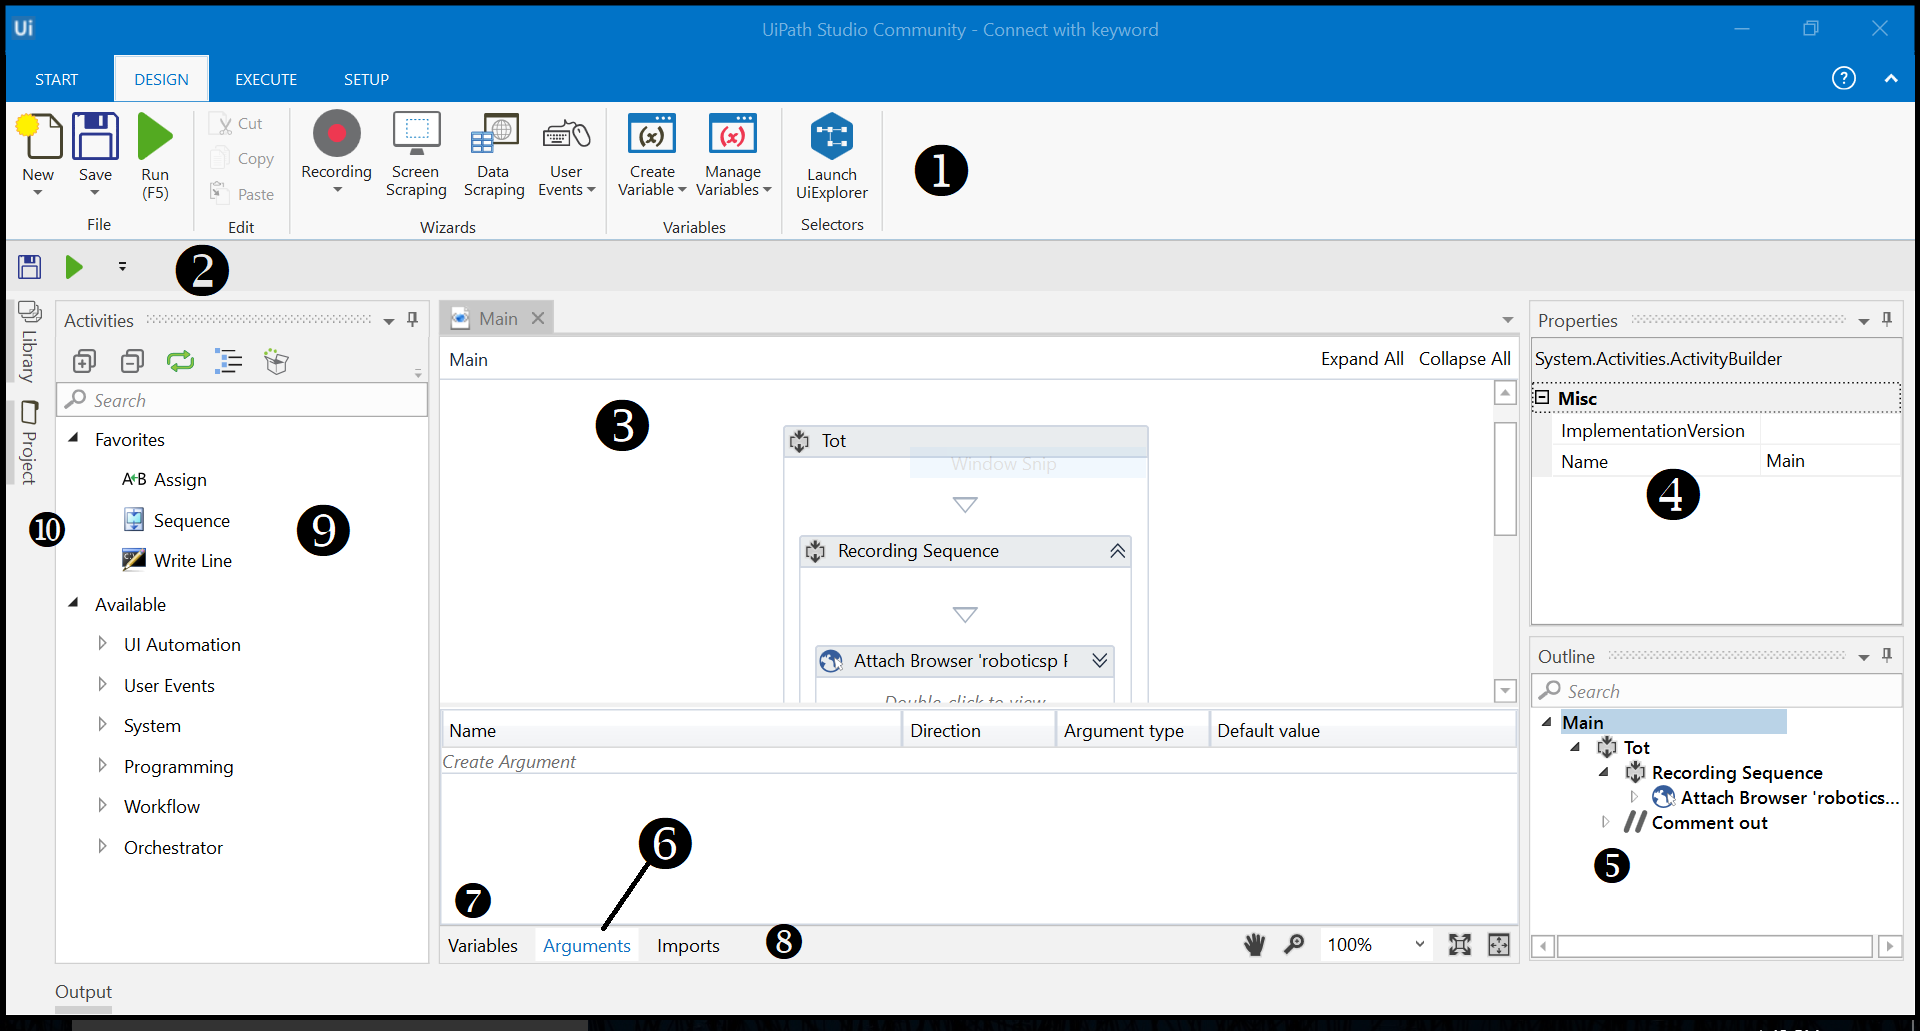Collapse the Misc property category
The width and height of the screenshot is (1920, 1031).
[x=1542, y=397]
